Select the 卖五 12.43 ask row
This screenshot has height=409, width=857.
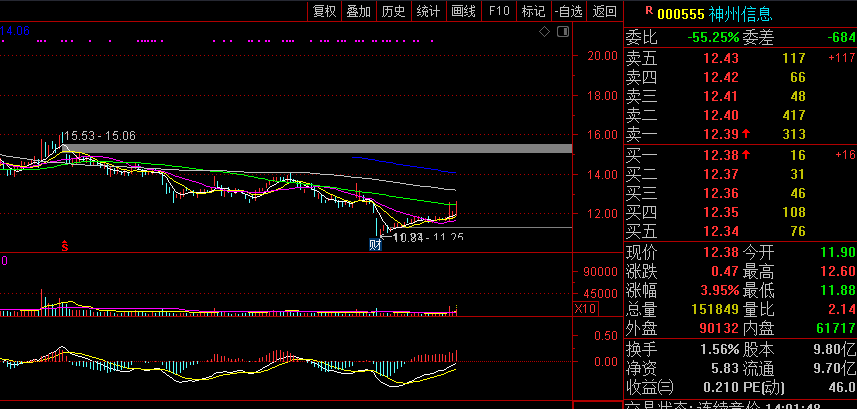(740, 58)
